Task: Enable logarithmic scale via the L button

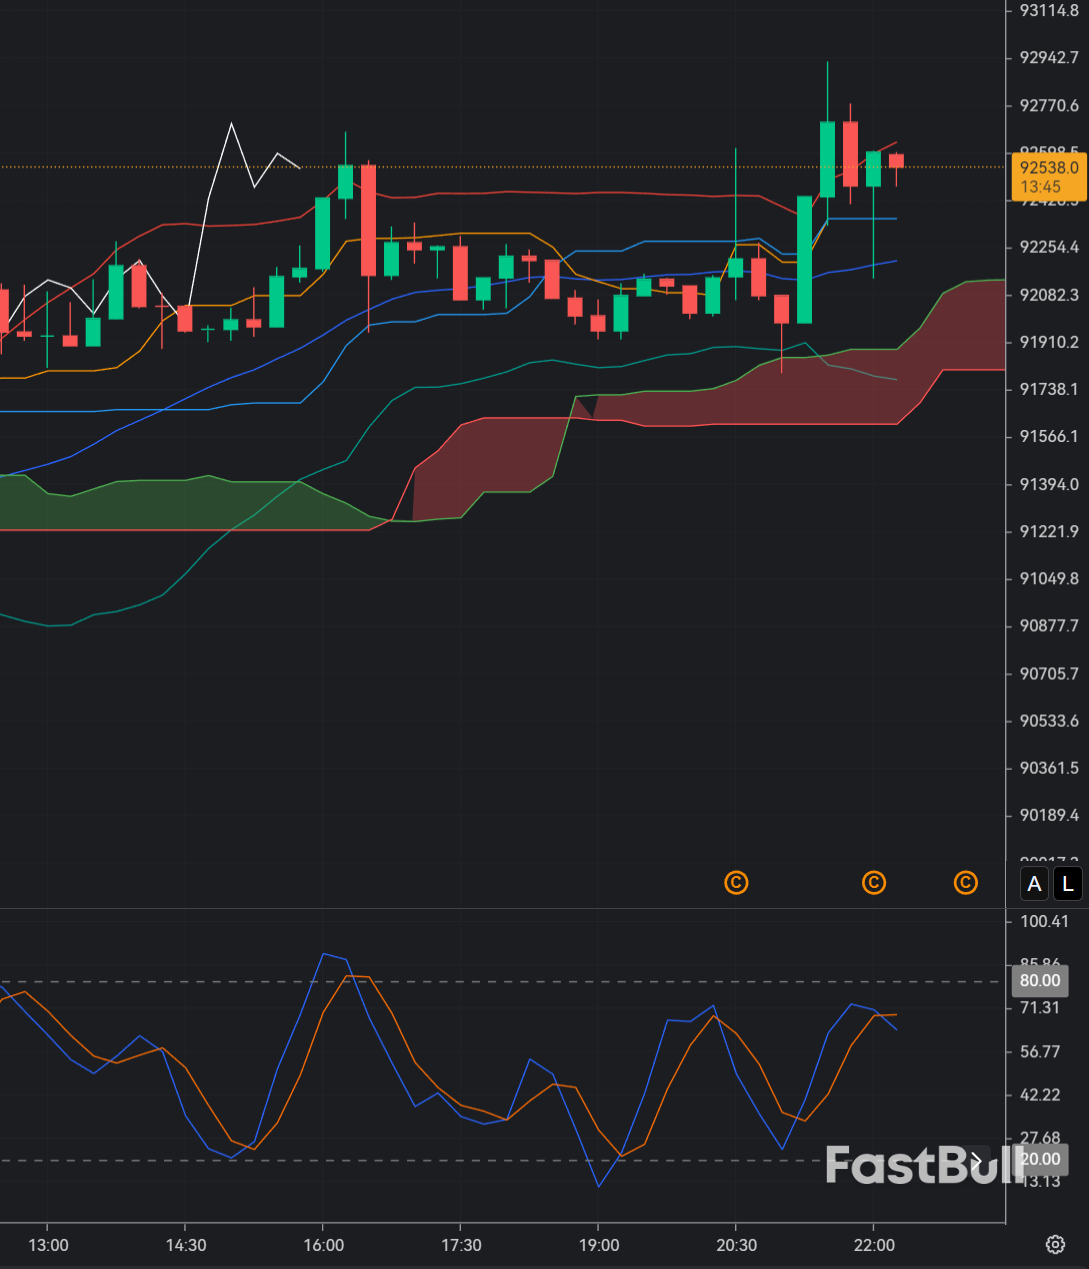Action: [x=1067, y=884]
